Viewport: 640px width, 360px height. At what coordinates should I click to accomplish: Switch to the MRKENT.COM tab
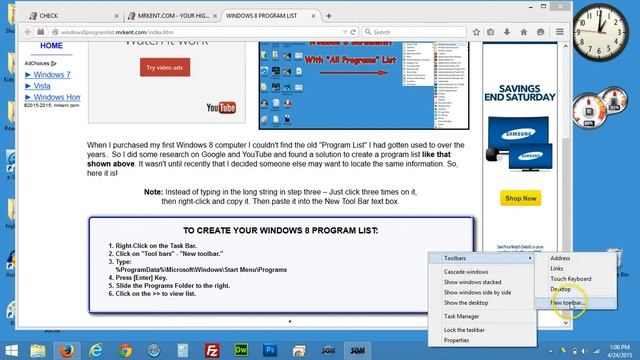[x=172, y=16]
